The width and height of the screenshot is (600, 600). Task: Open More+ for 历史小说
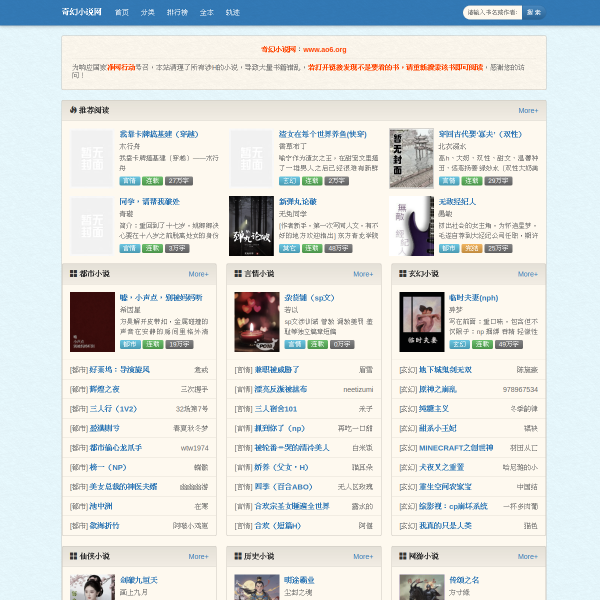point(363,556)
